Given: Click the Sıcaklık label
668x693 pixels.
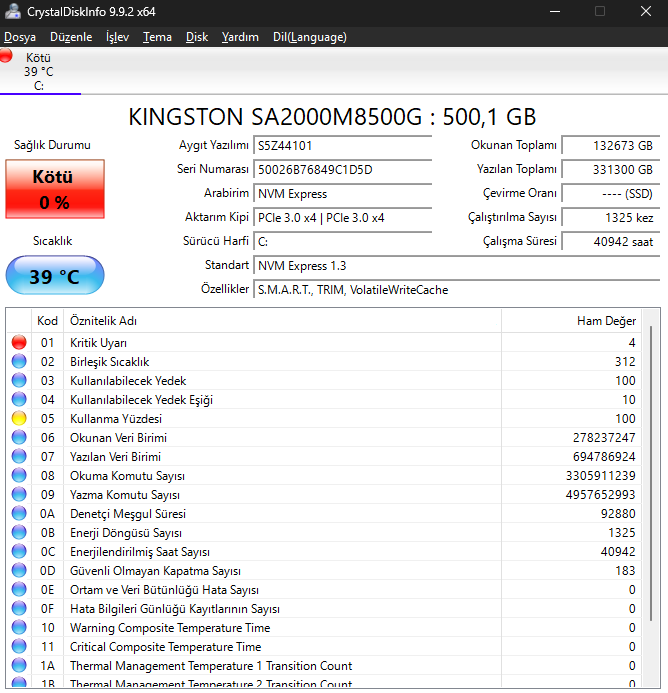Looking at the screenshot, I should click(52, 241).
